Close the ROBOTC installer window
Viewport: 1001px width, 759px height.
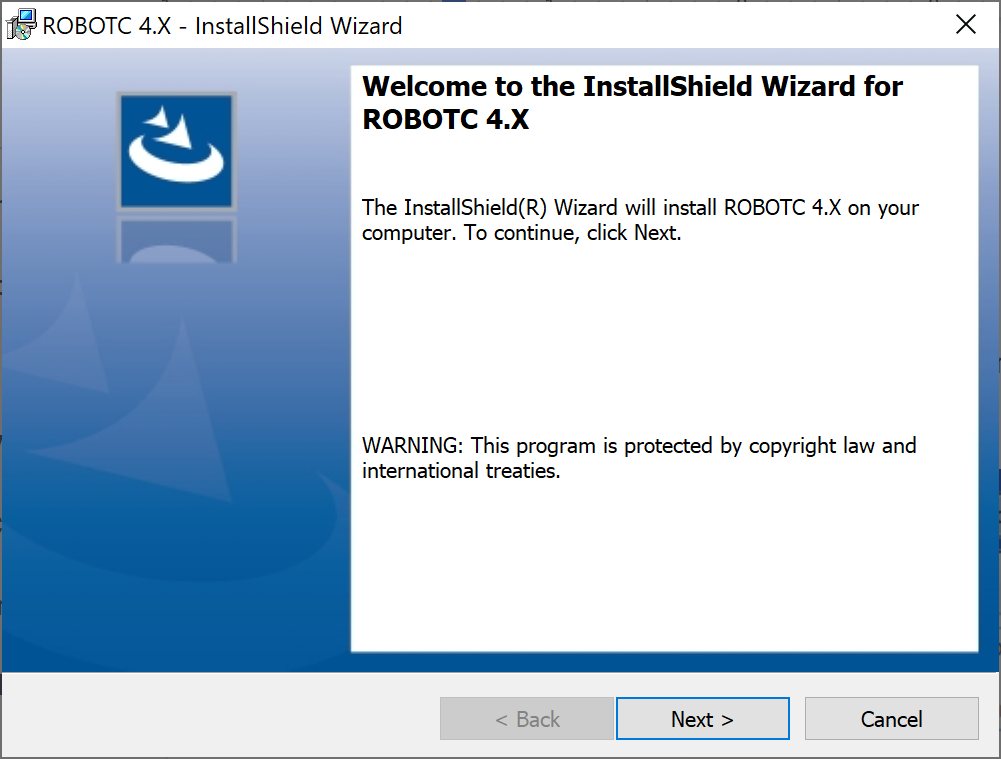965,25
